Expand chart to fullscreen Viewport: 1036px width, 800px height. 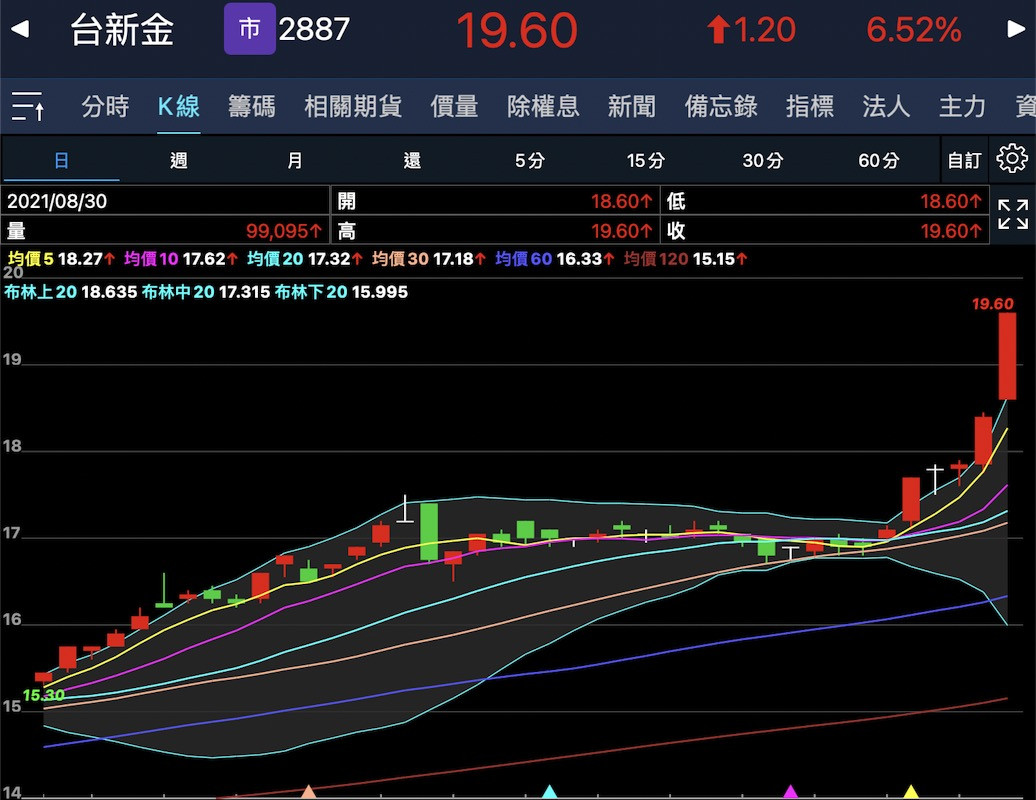pyautogui.click(x=1013, y=215)
